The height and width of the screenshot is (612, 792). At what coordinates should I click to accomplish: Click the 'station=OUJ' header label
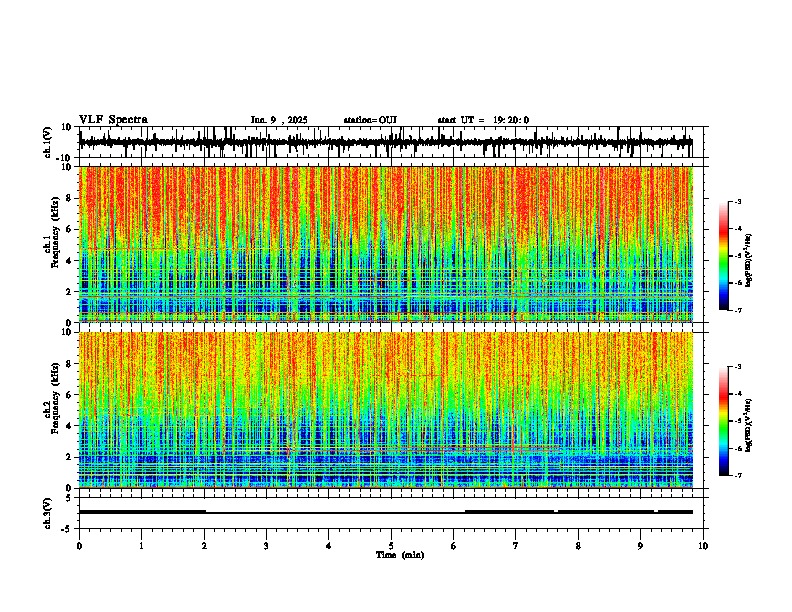coord(370,120)
